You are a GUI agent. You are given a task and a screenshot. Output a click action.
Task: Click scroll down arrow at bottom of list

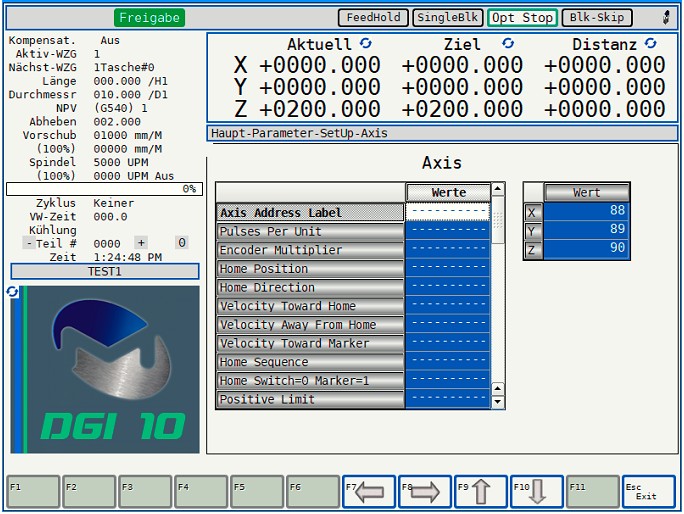tap(498, 402)
